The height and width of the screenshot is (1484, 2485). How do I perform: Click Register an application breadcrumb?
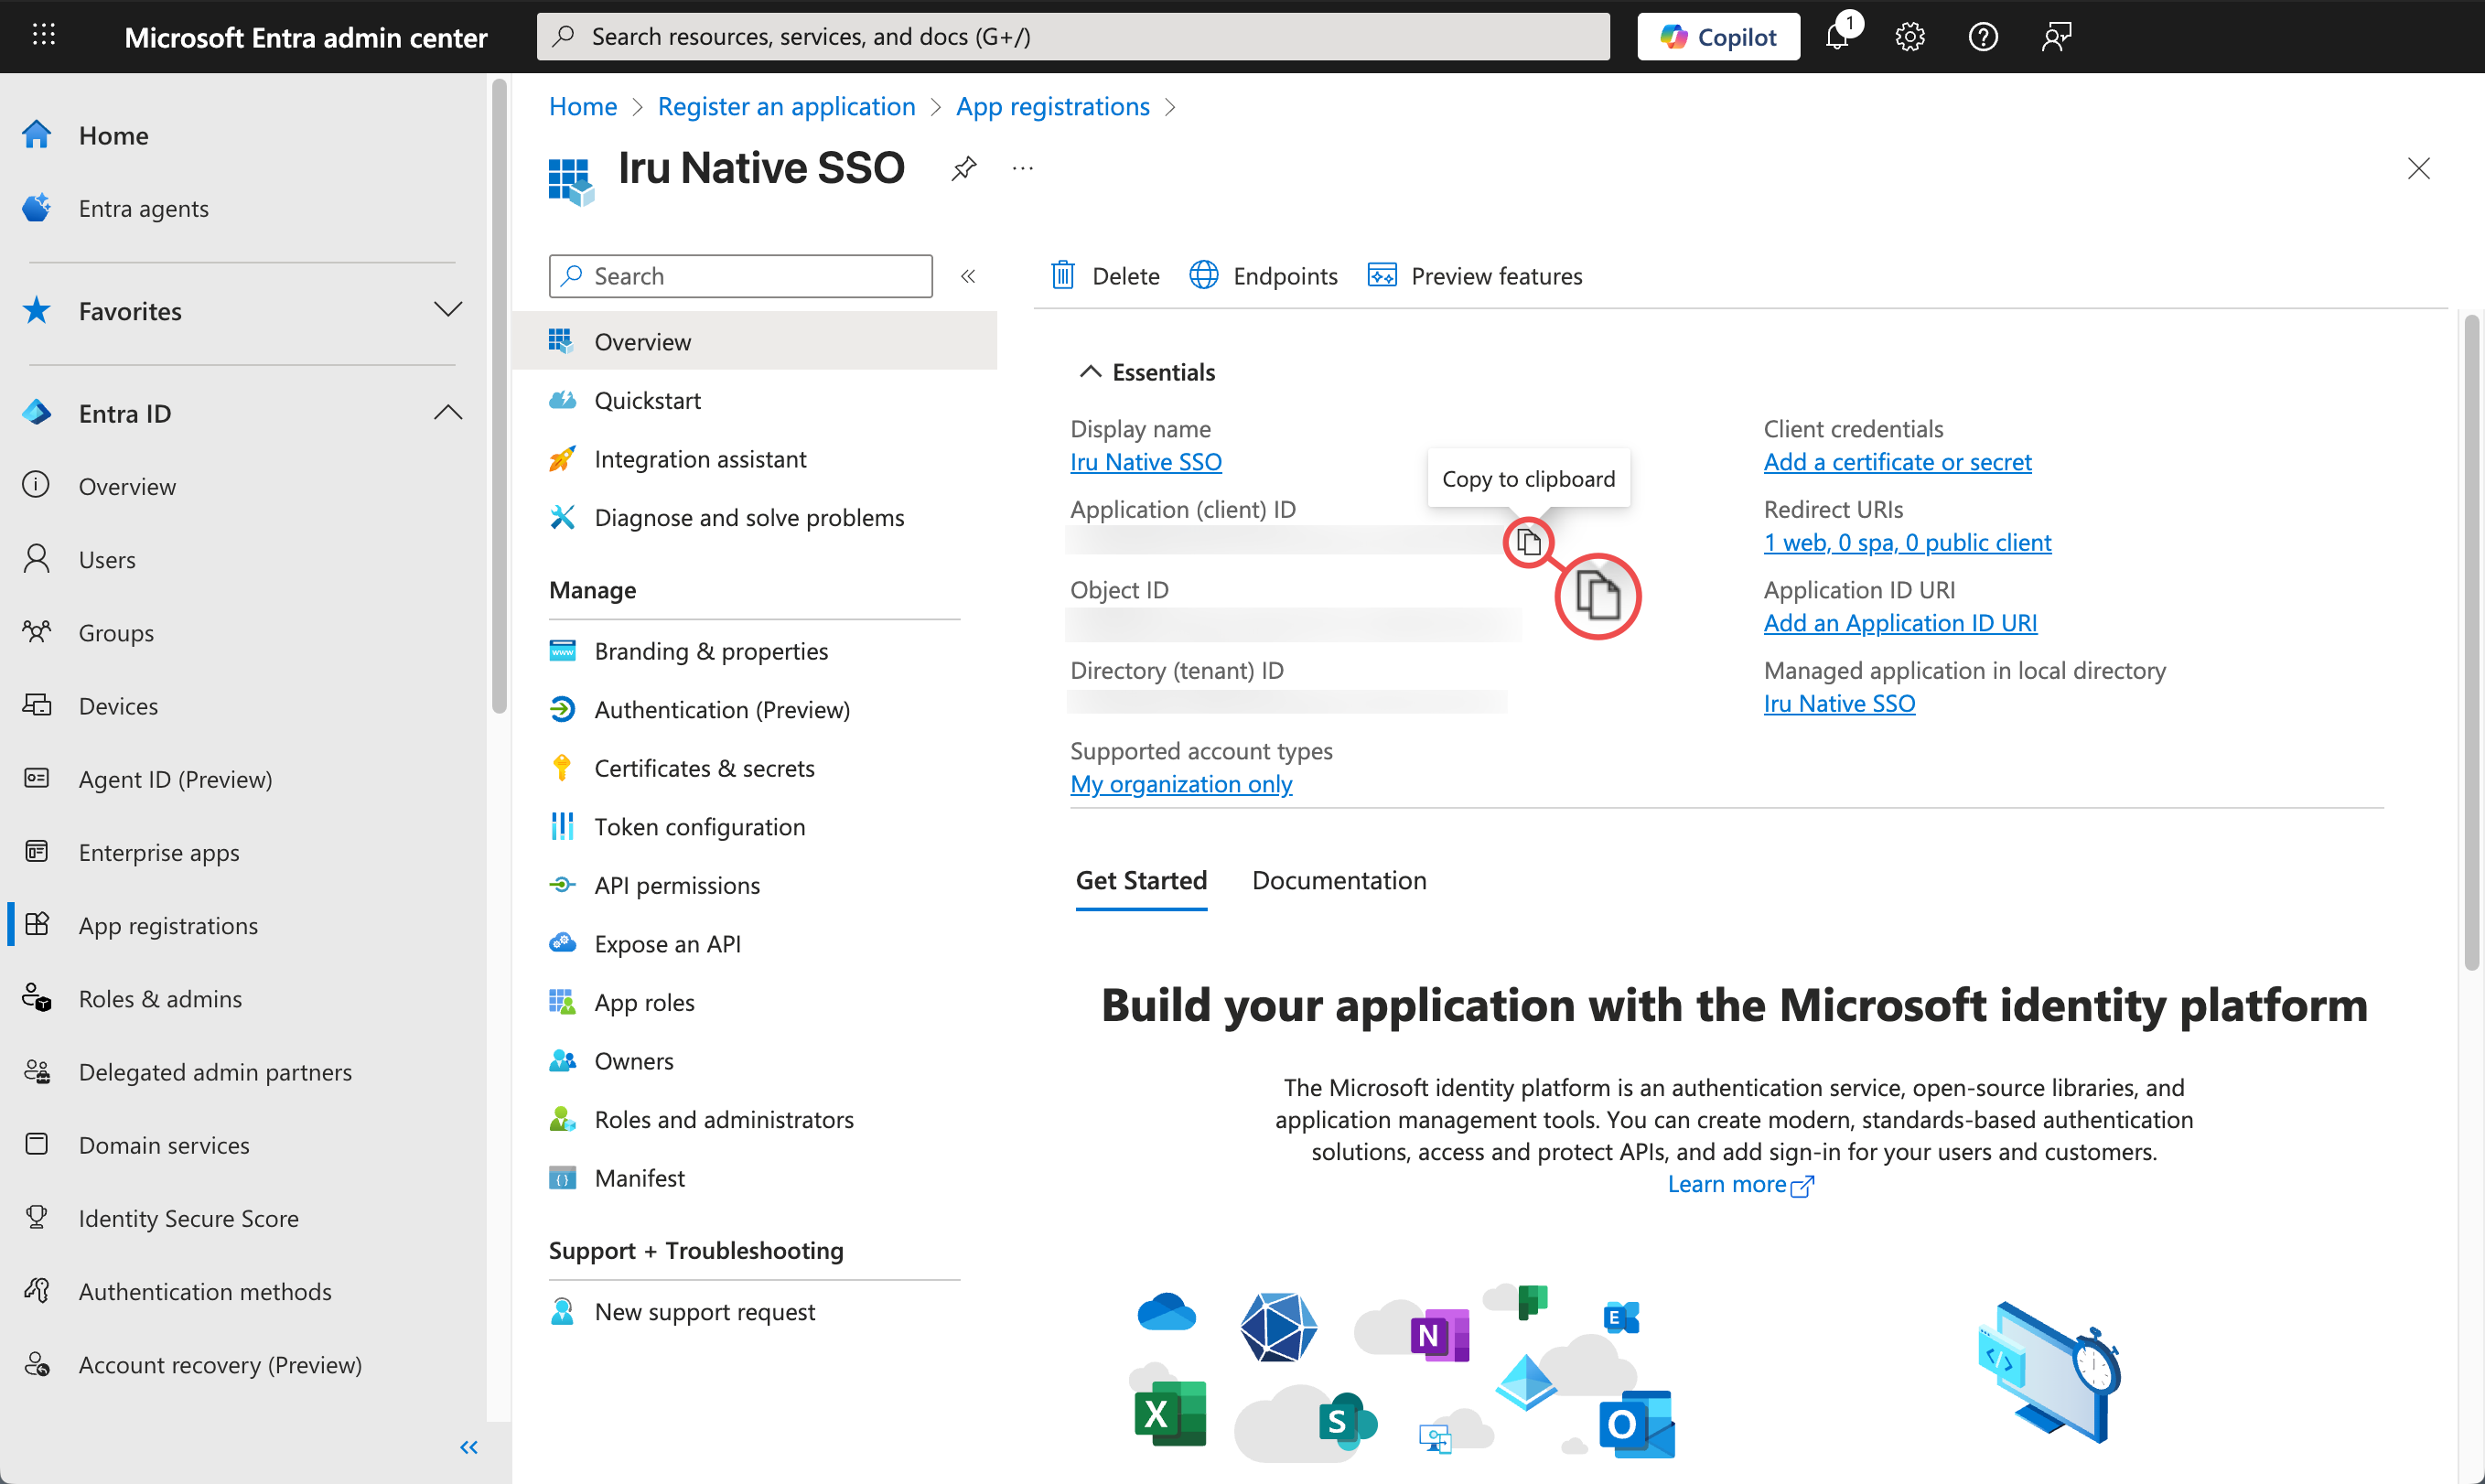(786, 106)
